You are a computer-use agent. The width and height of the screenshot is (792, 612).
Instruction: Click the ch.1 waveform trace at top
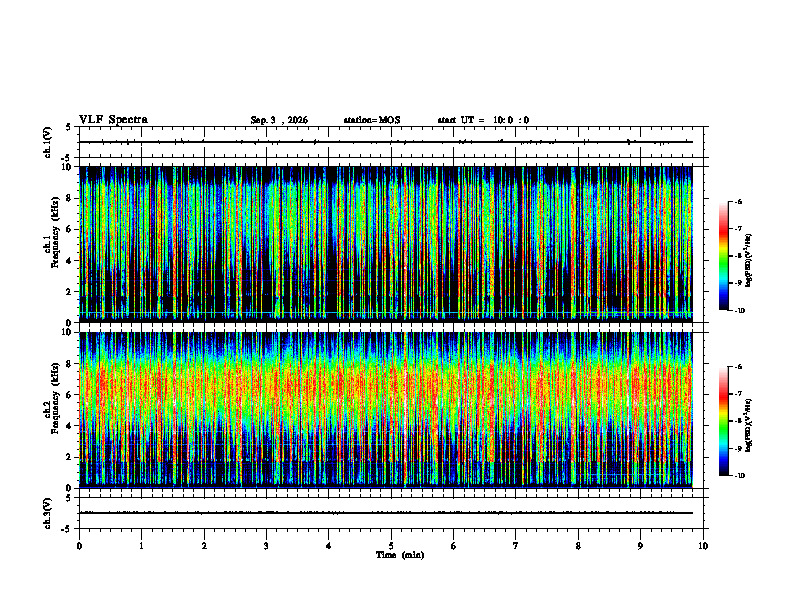pyautogui.click(x=386, y=142)
